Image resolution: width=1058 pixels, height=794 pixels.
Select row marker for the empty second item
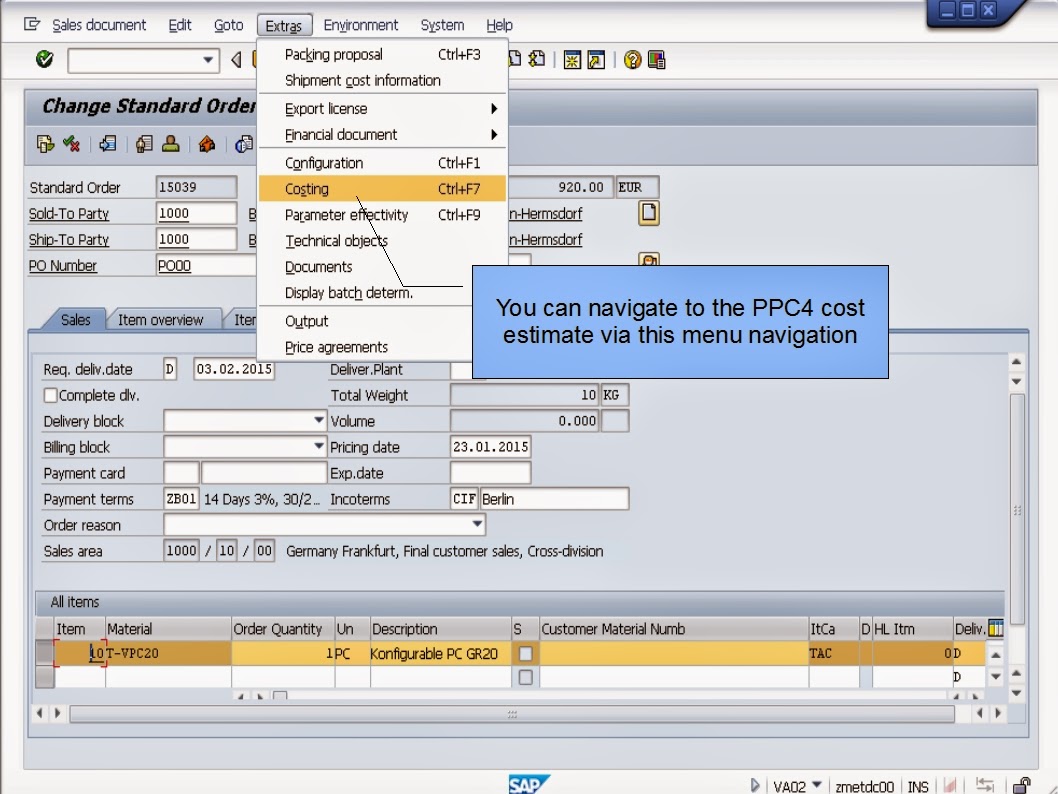click(45, 677)
